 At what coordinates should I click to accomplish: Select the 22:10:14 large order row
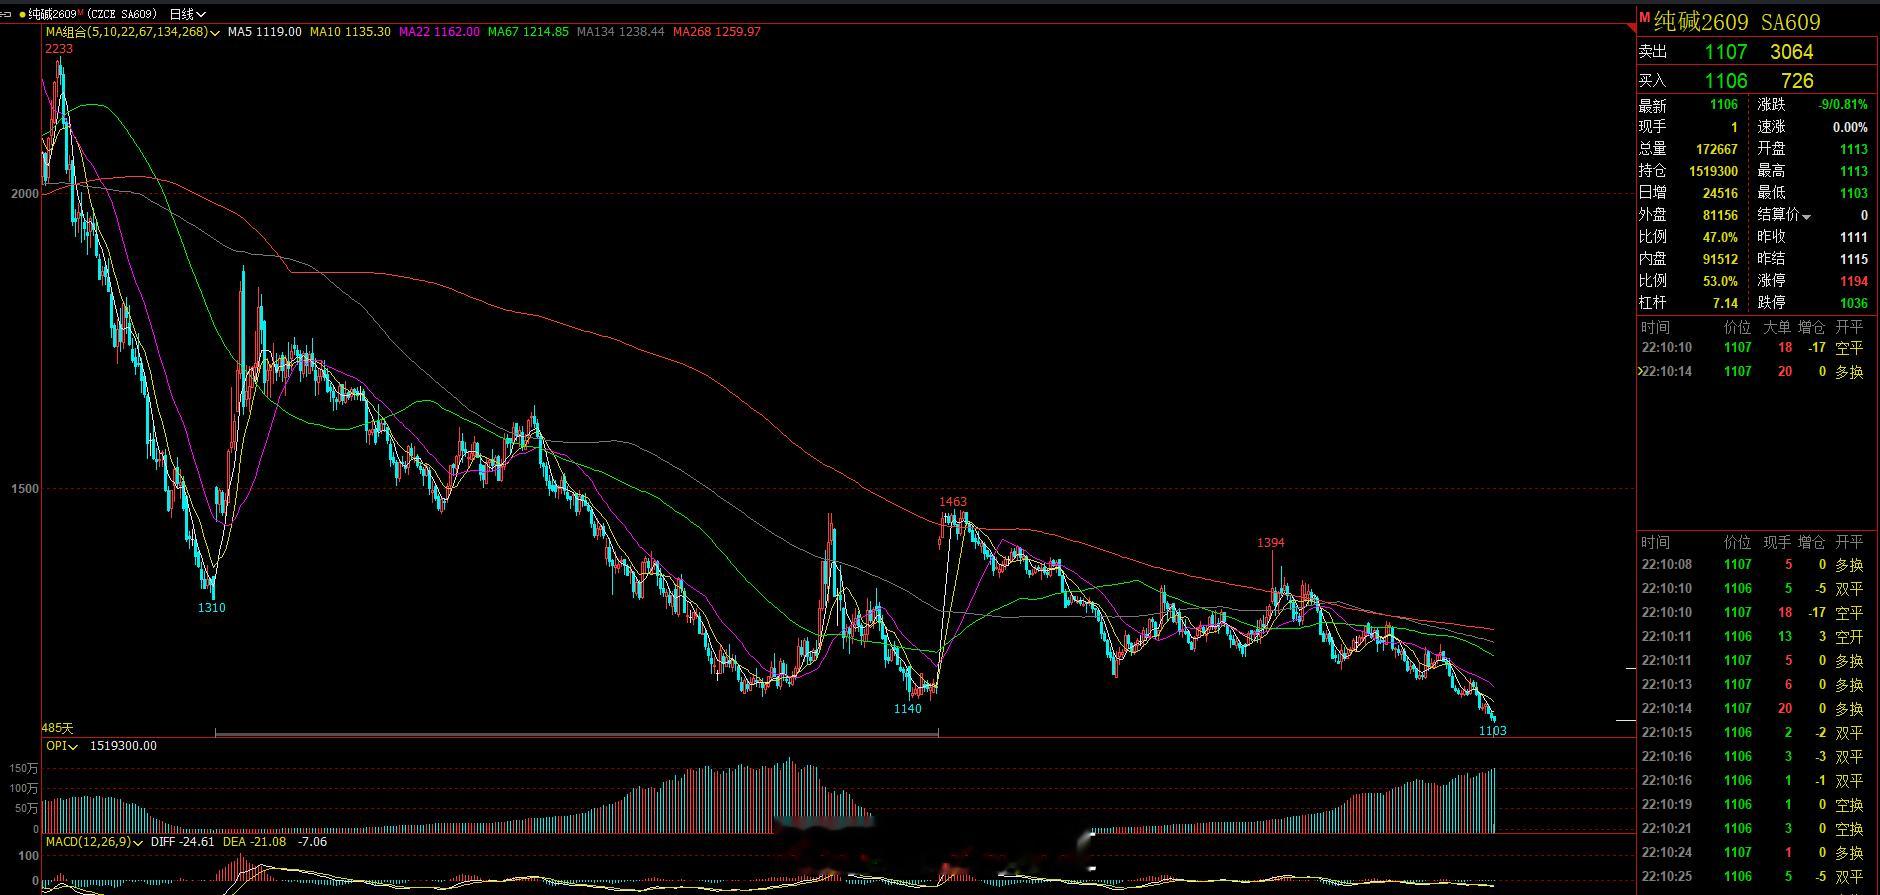(1756, 372)
